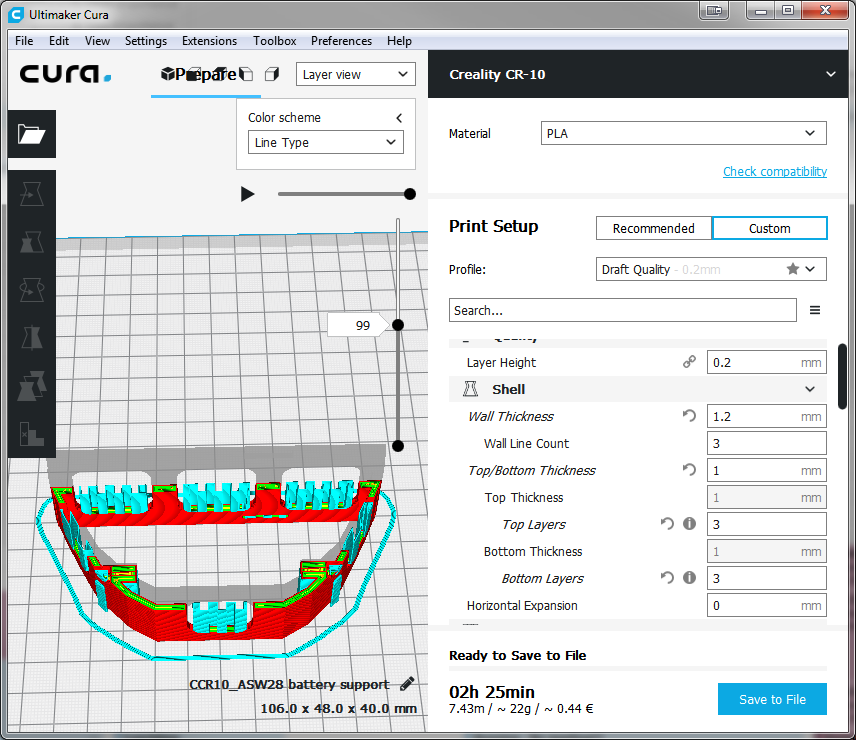This screenshot has width=856, height=740.
Task: Click the Top Layers value field
Action: pos(766,524)
